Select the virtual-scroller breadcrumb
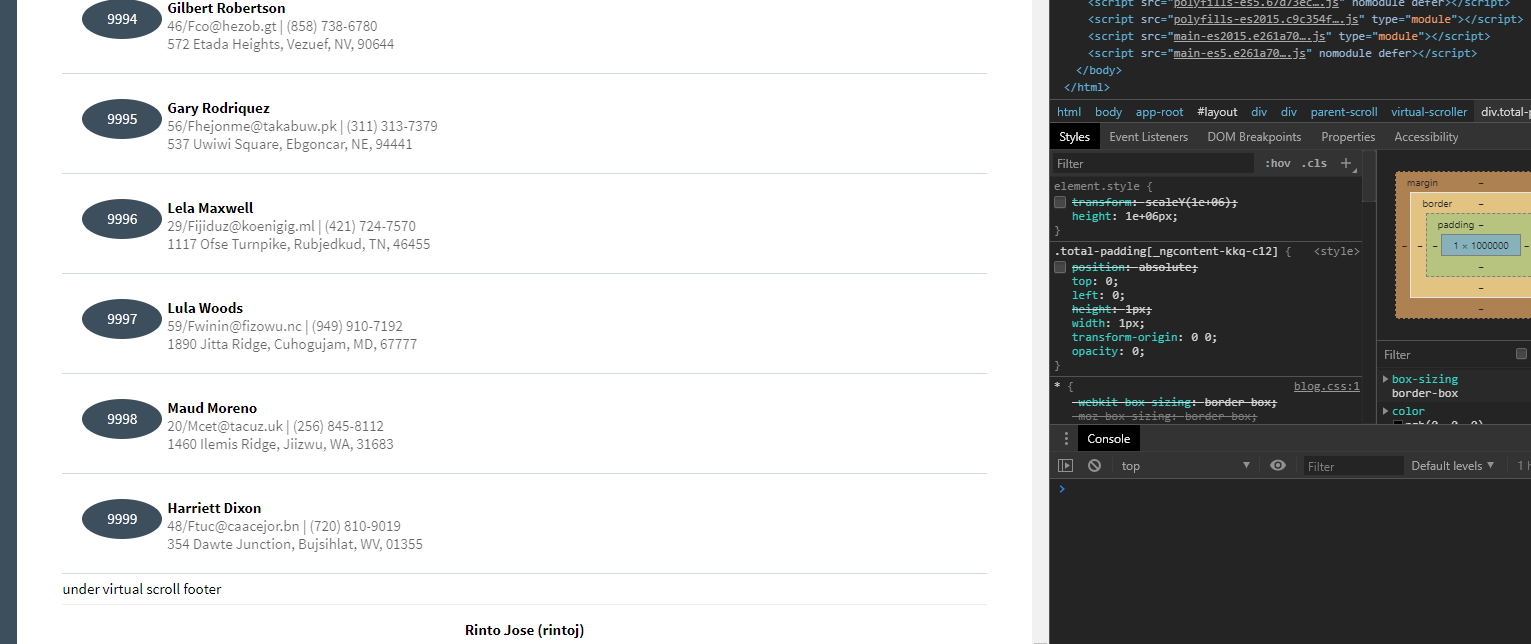Screen dimensions: 1531x644 pyautogui.click(x=1429, y=112)
